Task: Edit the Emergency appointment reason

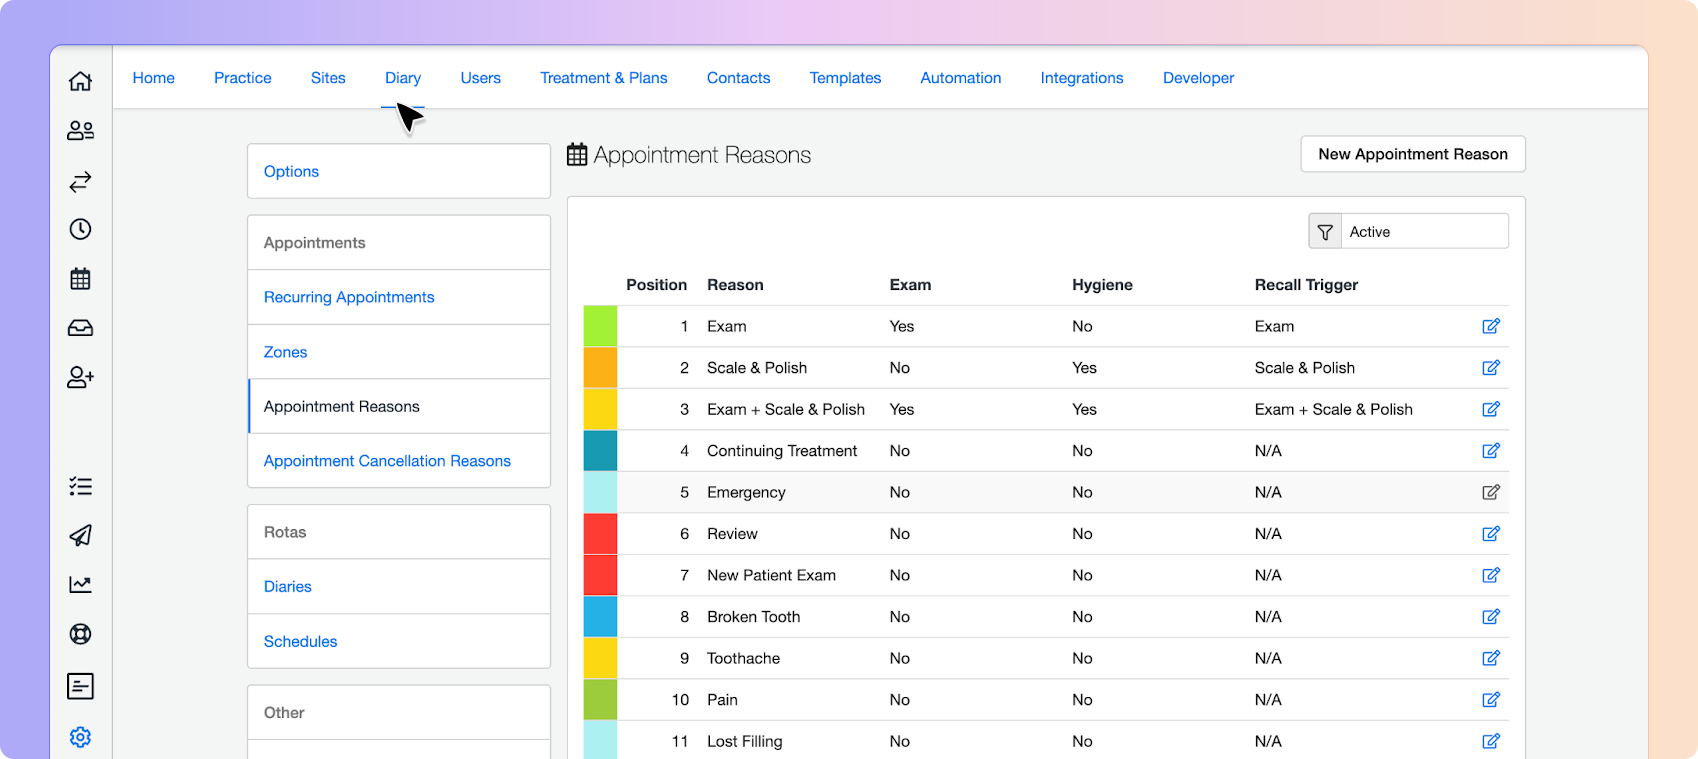Action: (x=1491, y=492)
